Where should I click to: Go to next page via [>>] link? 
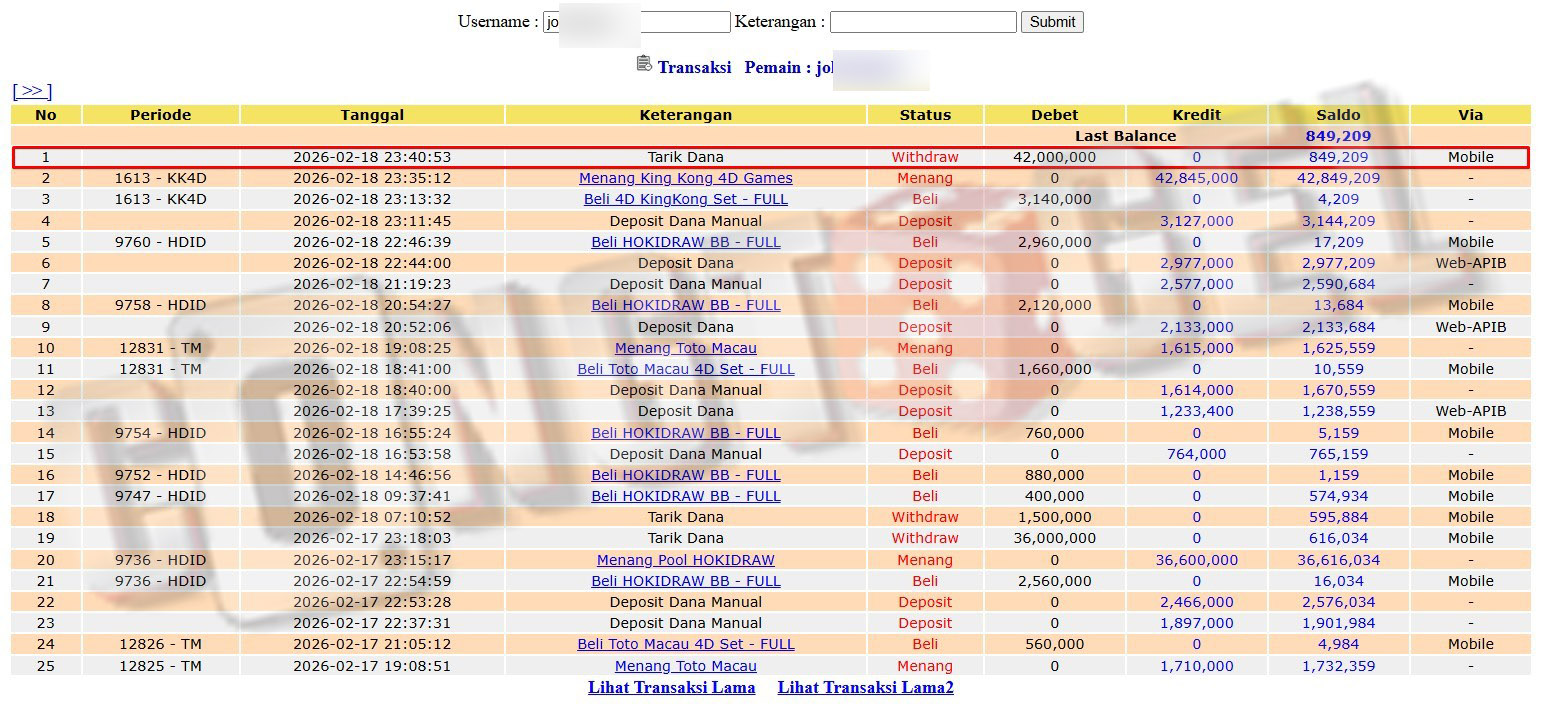coord(32,91)
